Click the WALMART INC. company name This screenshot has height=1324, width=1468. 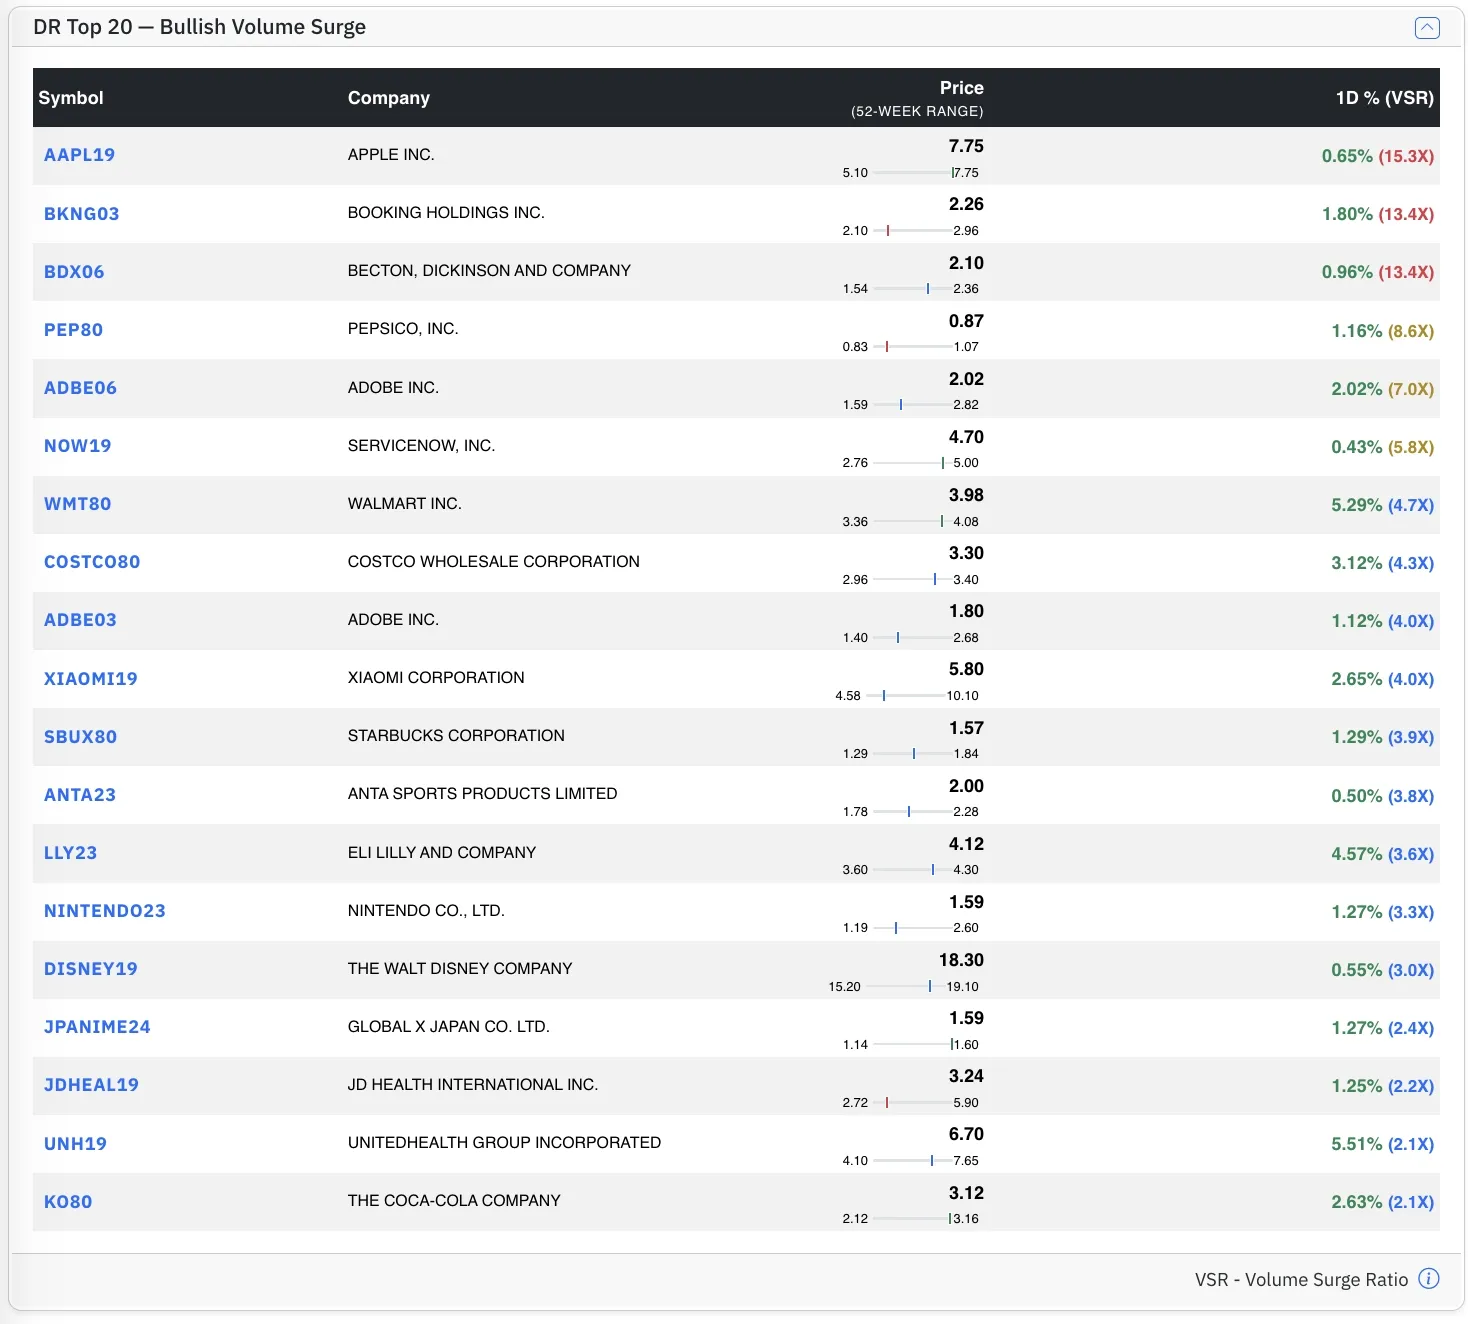[x=405, y=503]
